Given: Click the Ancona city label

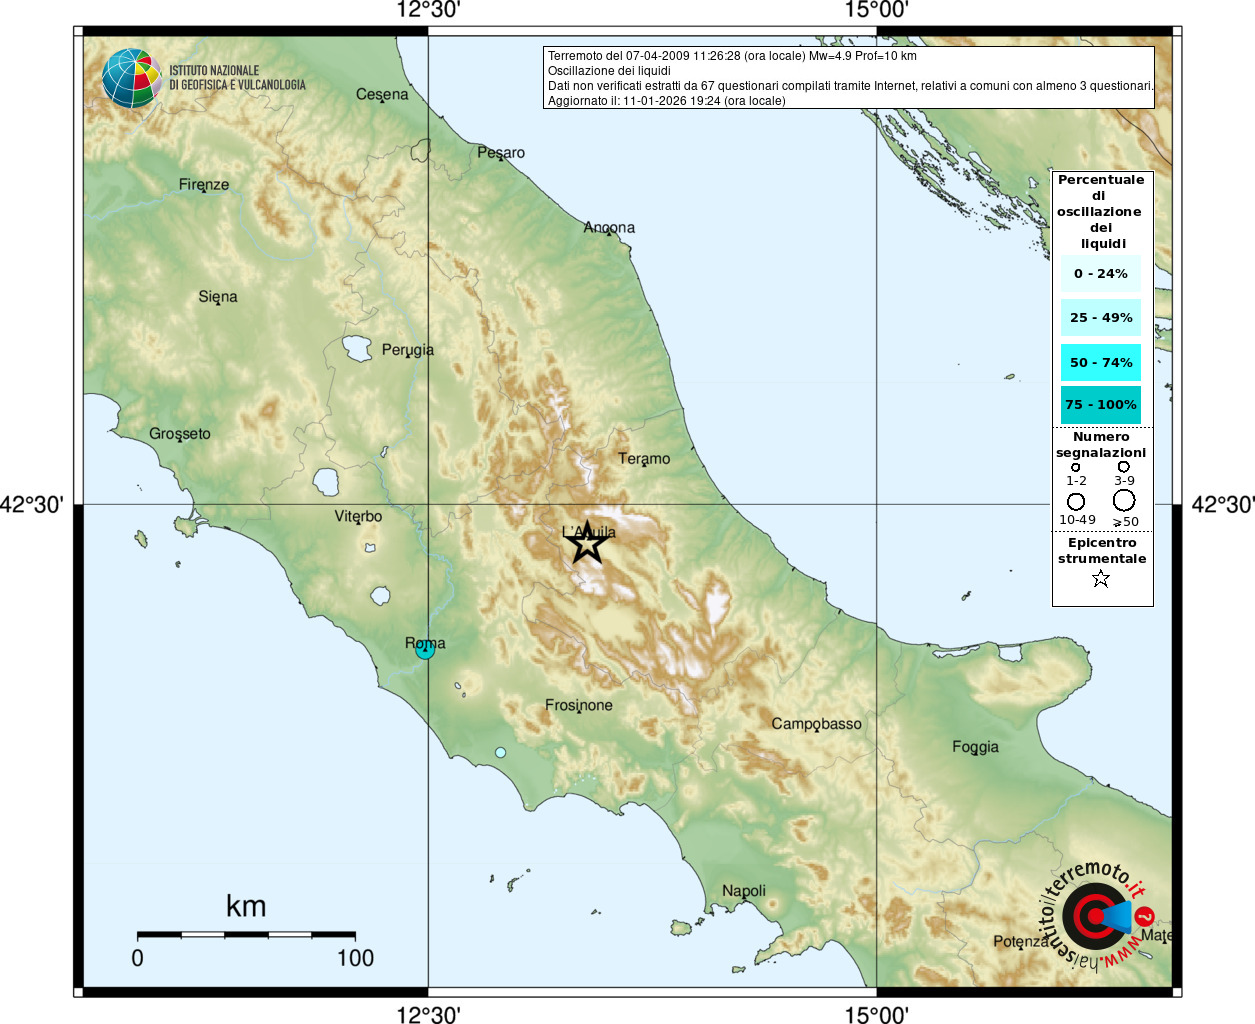Looking at the screenshot, I should [609, 227].
